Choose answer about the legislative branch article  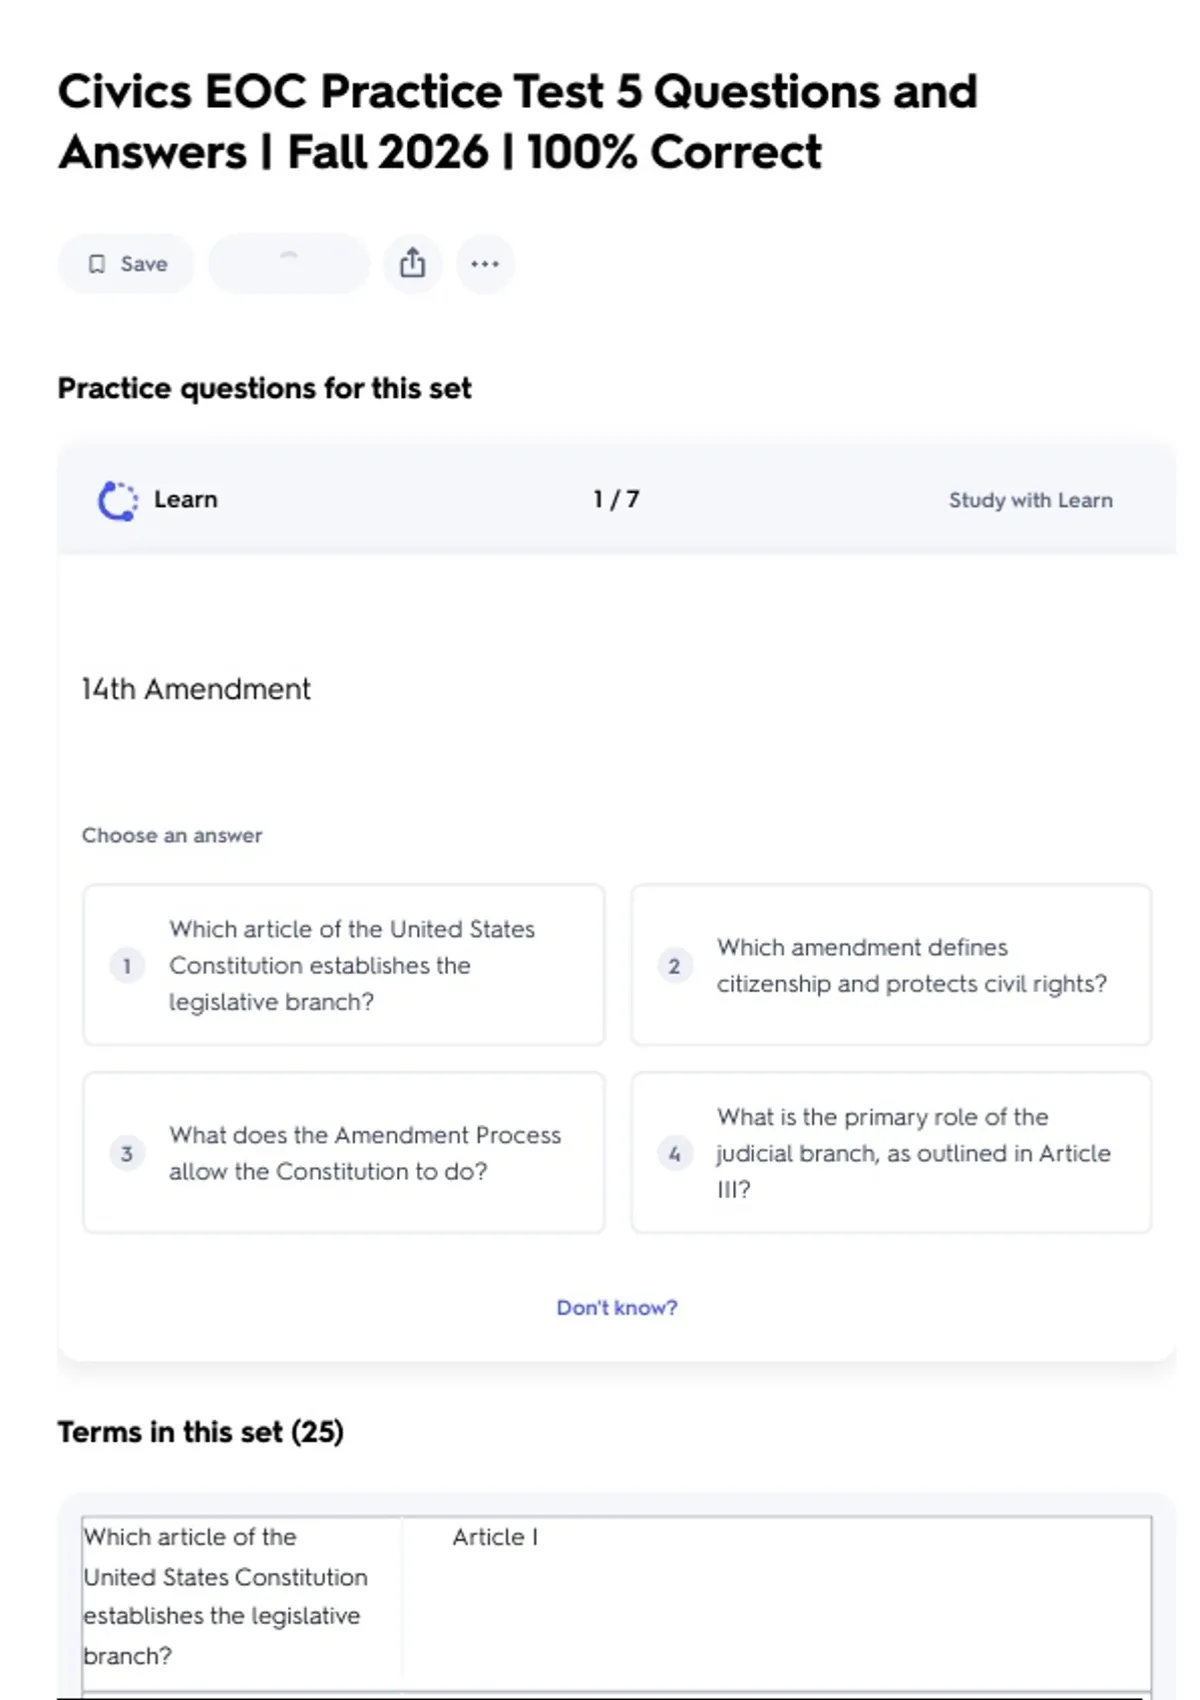(351, 965)
